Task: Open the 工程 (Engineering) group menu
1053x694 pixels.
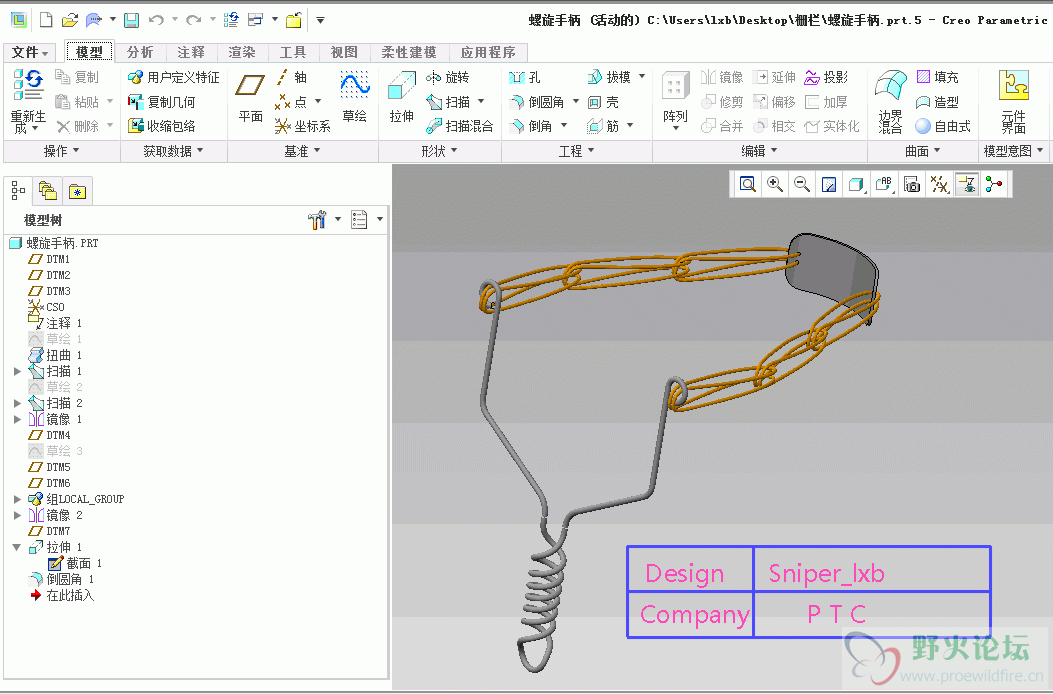Action: pyautogui.click(x=577, y=151)
